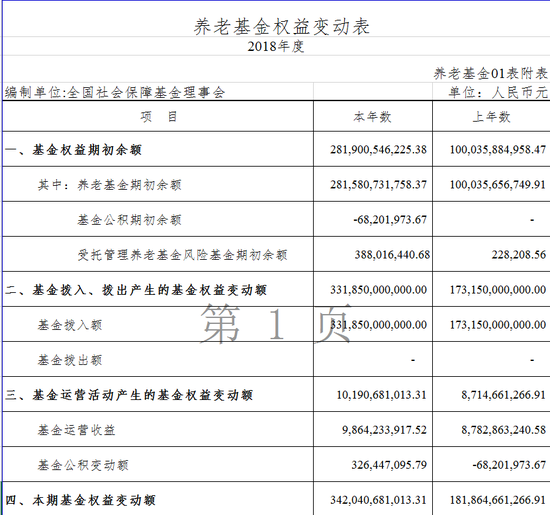The image size is (550, 515).
Task: Click 上年数 173,150,000,000.00 in section 二 row
Action: (498, 290)
